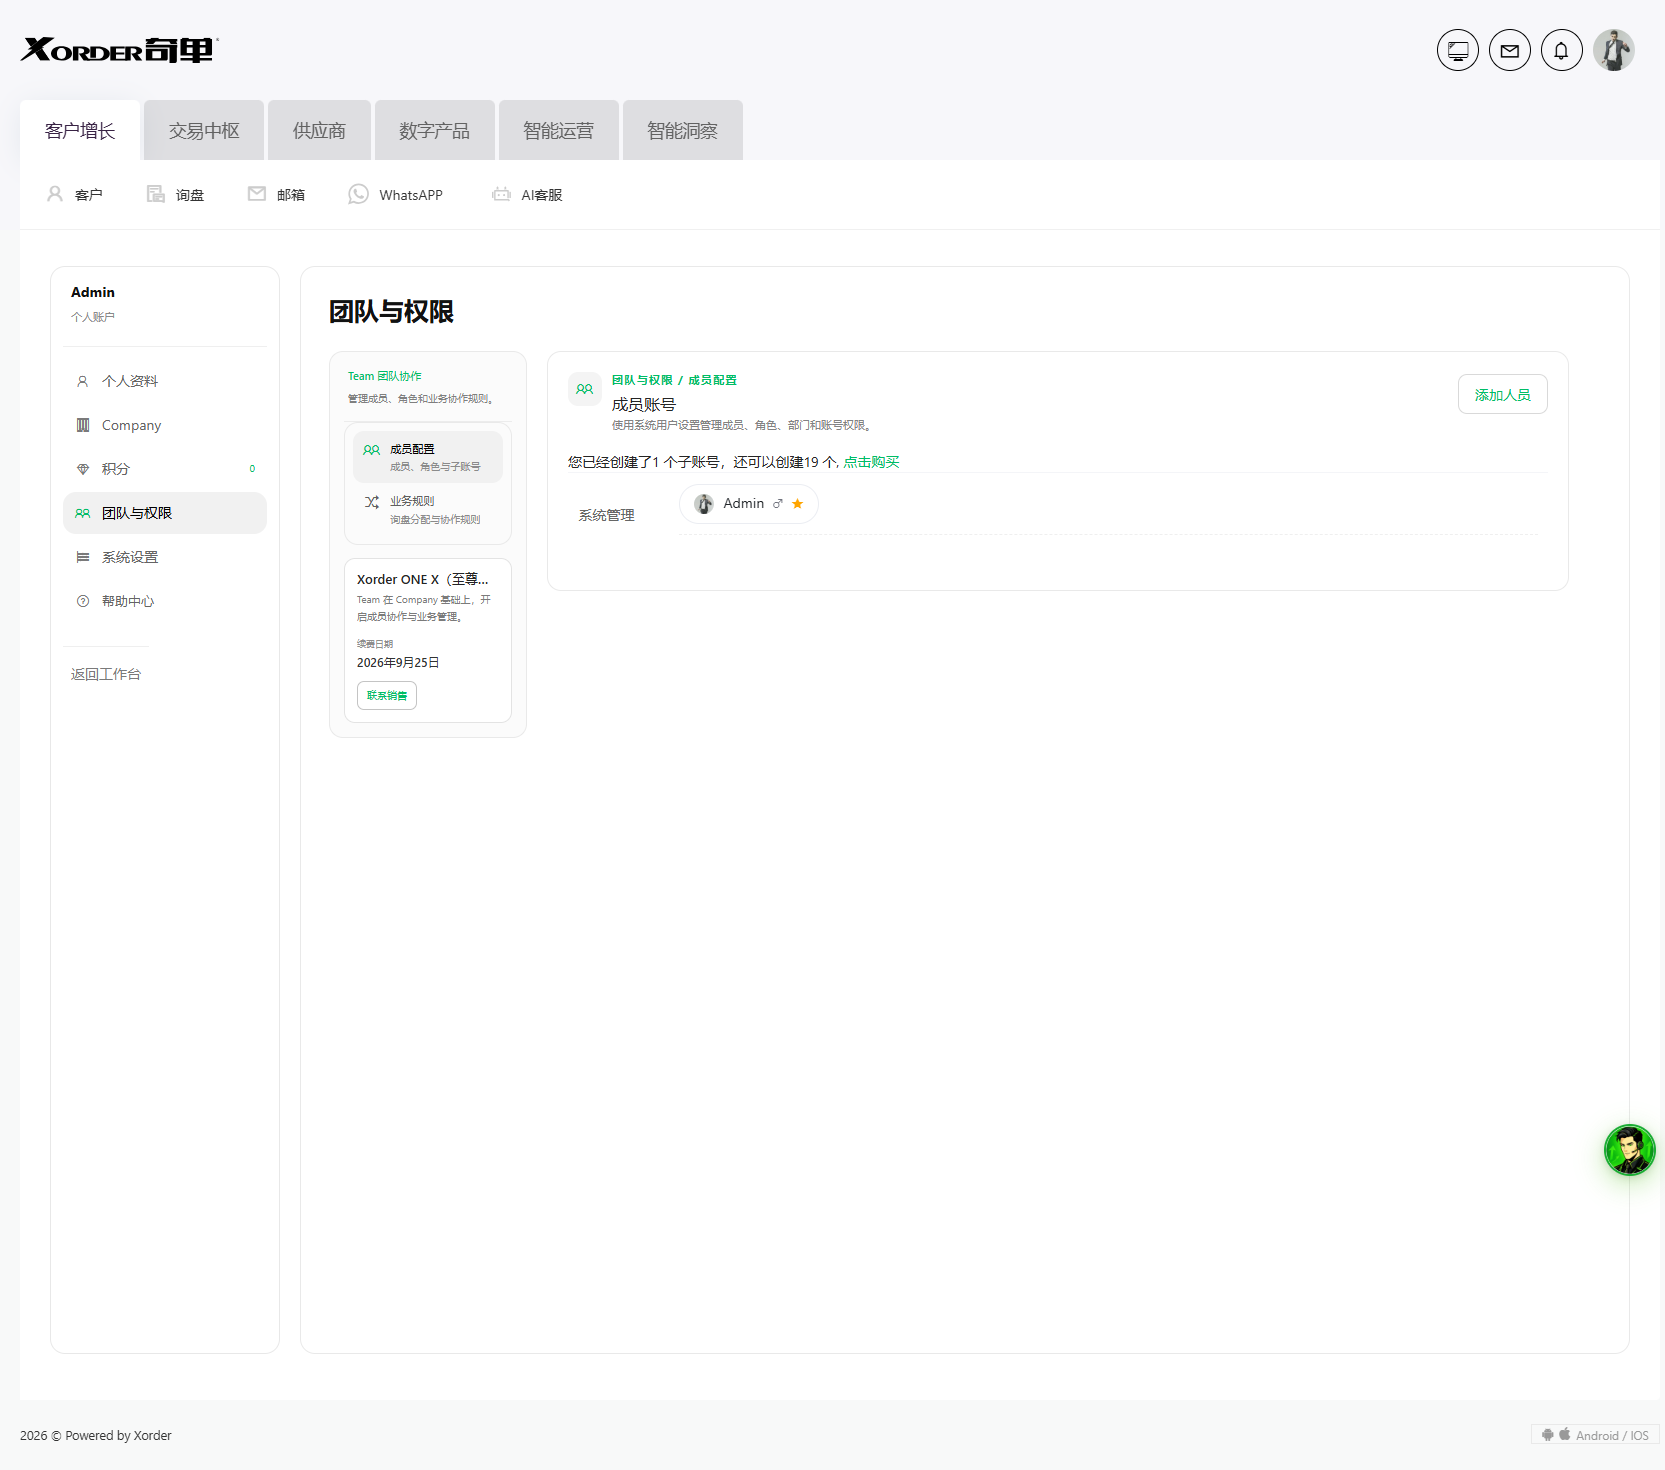Open the green chat assistant avatar

pos(1630,1150)
